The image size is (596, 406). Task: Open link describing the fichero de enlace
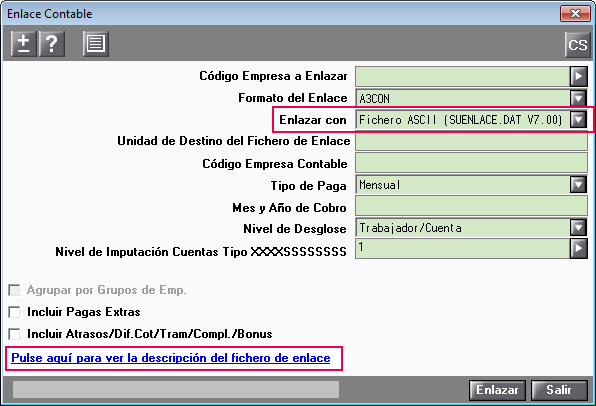171,358
